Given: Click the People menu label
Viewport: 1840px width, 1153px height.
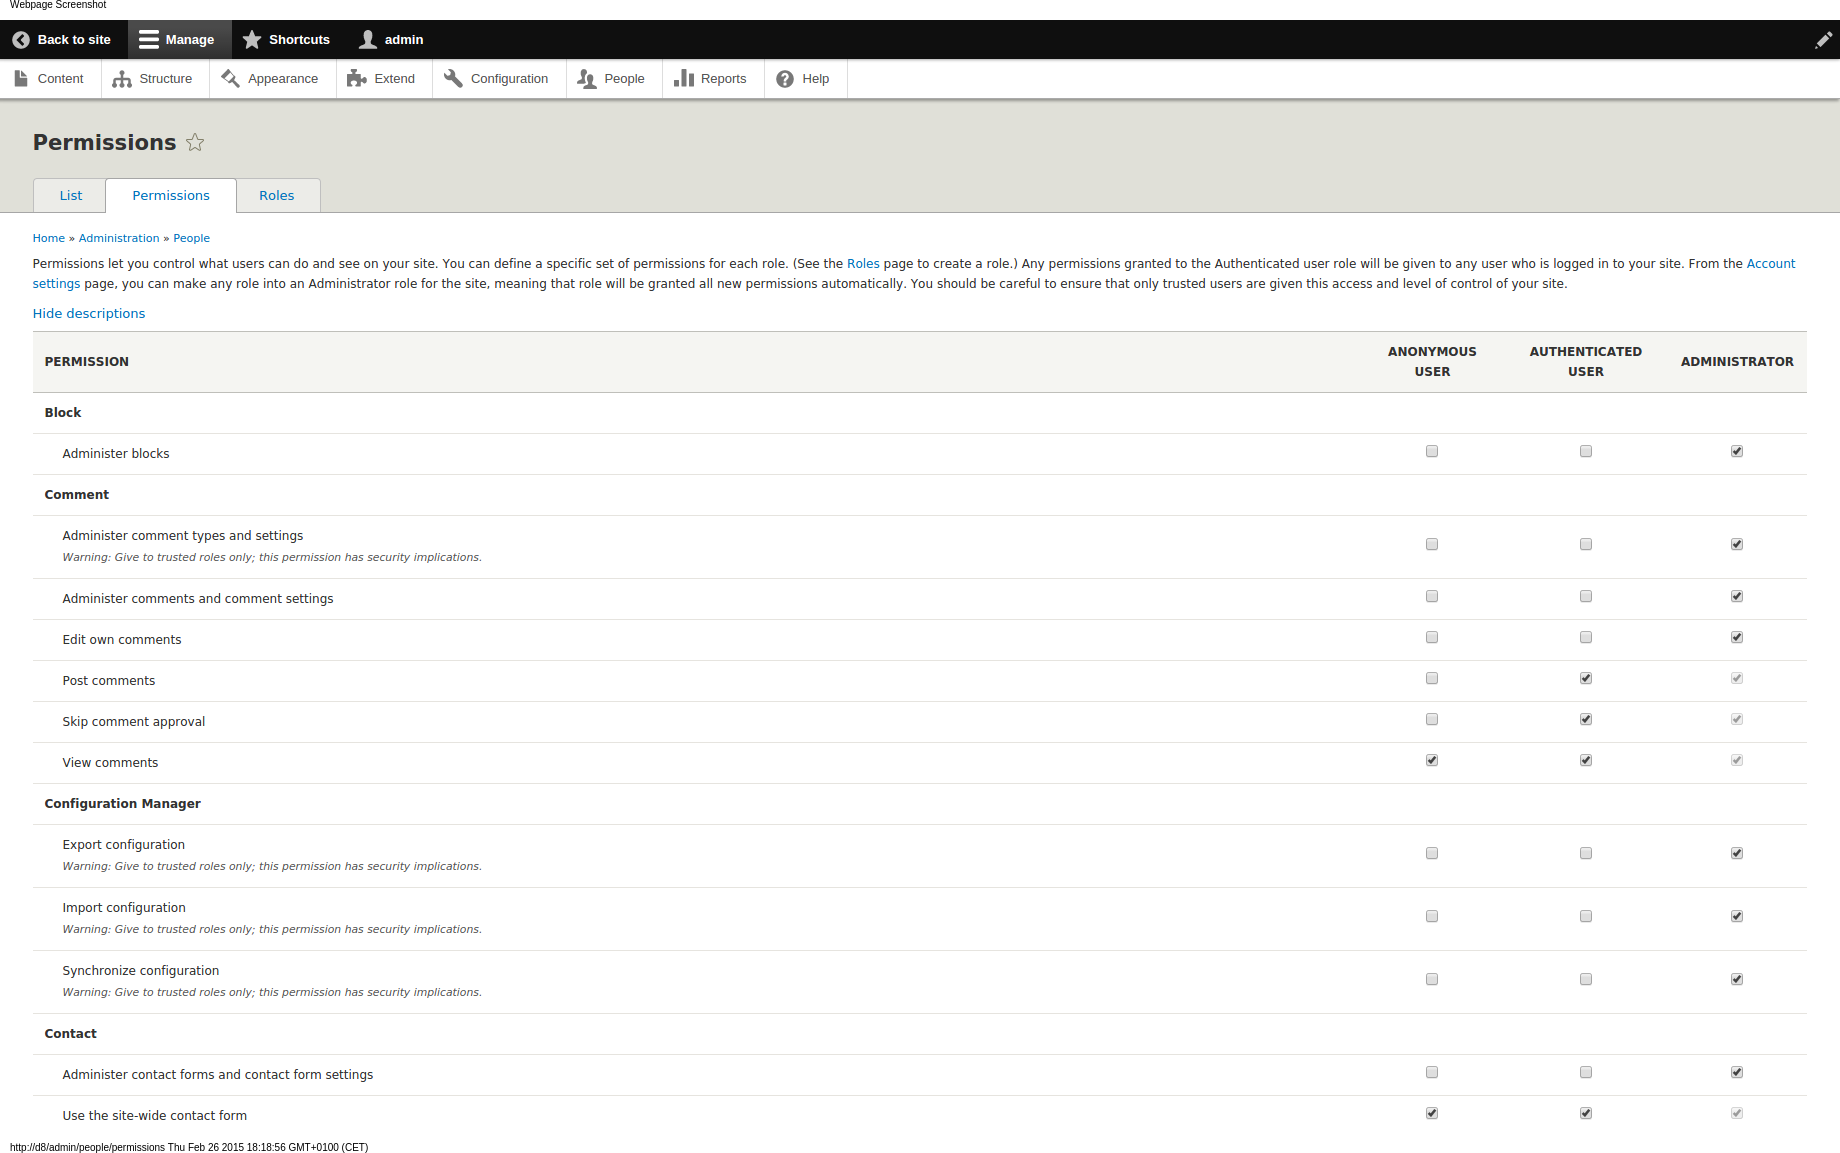Looking at the screenshot, I should (625, 79).
